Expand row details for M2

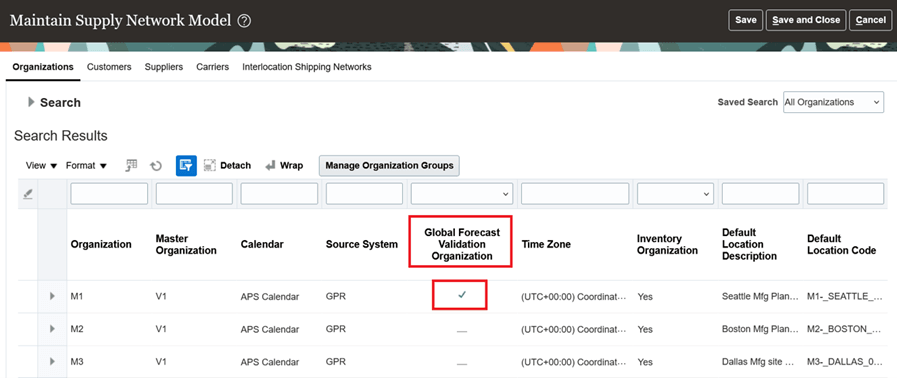pyautogui.click(x=52, y=329)
